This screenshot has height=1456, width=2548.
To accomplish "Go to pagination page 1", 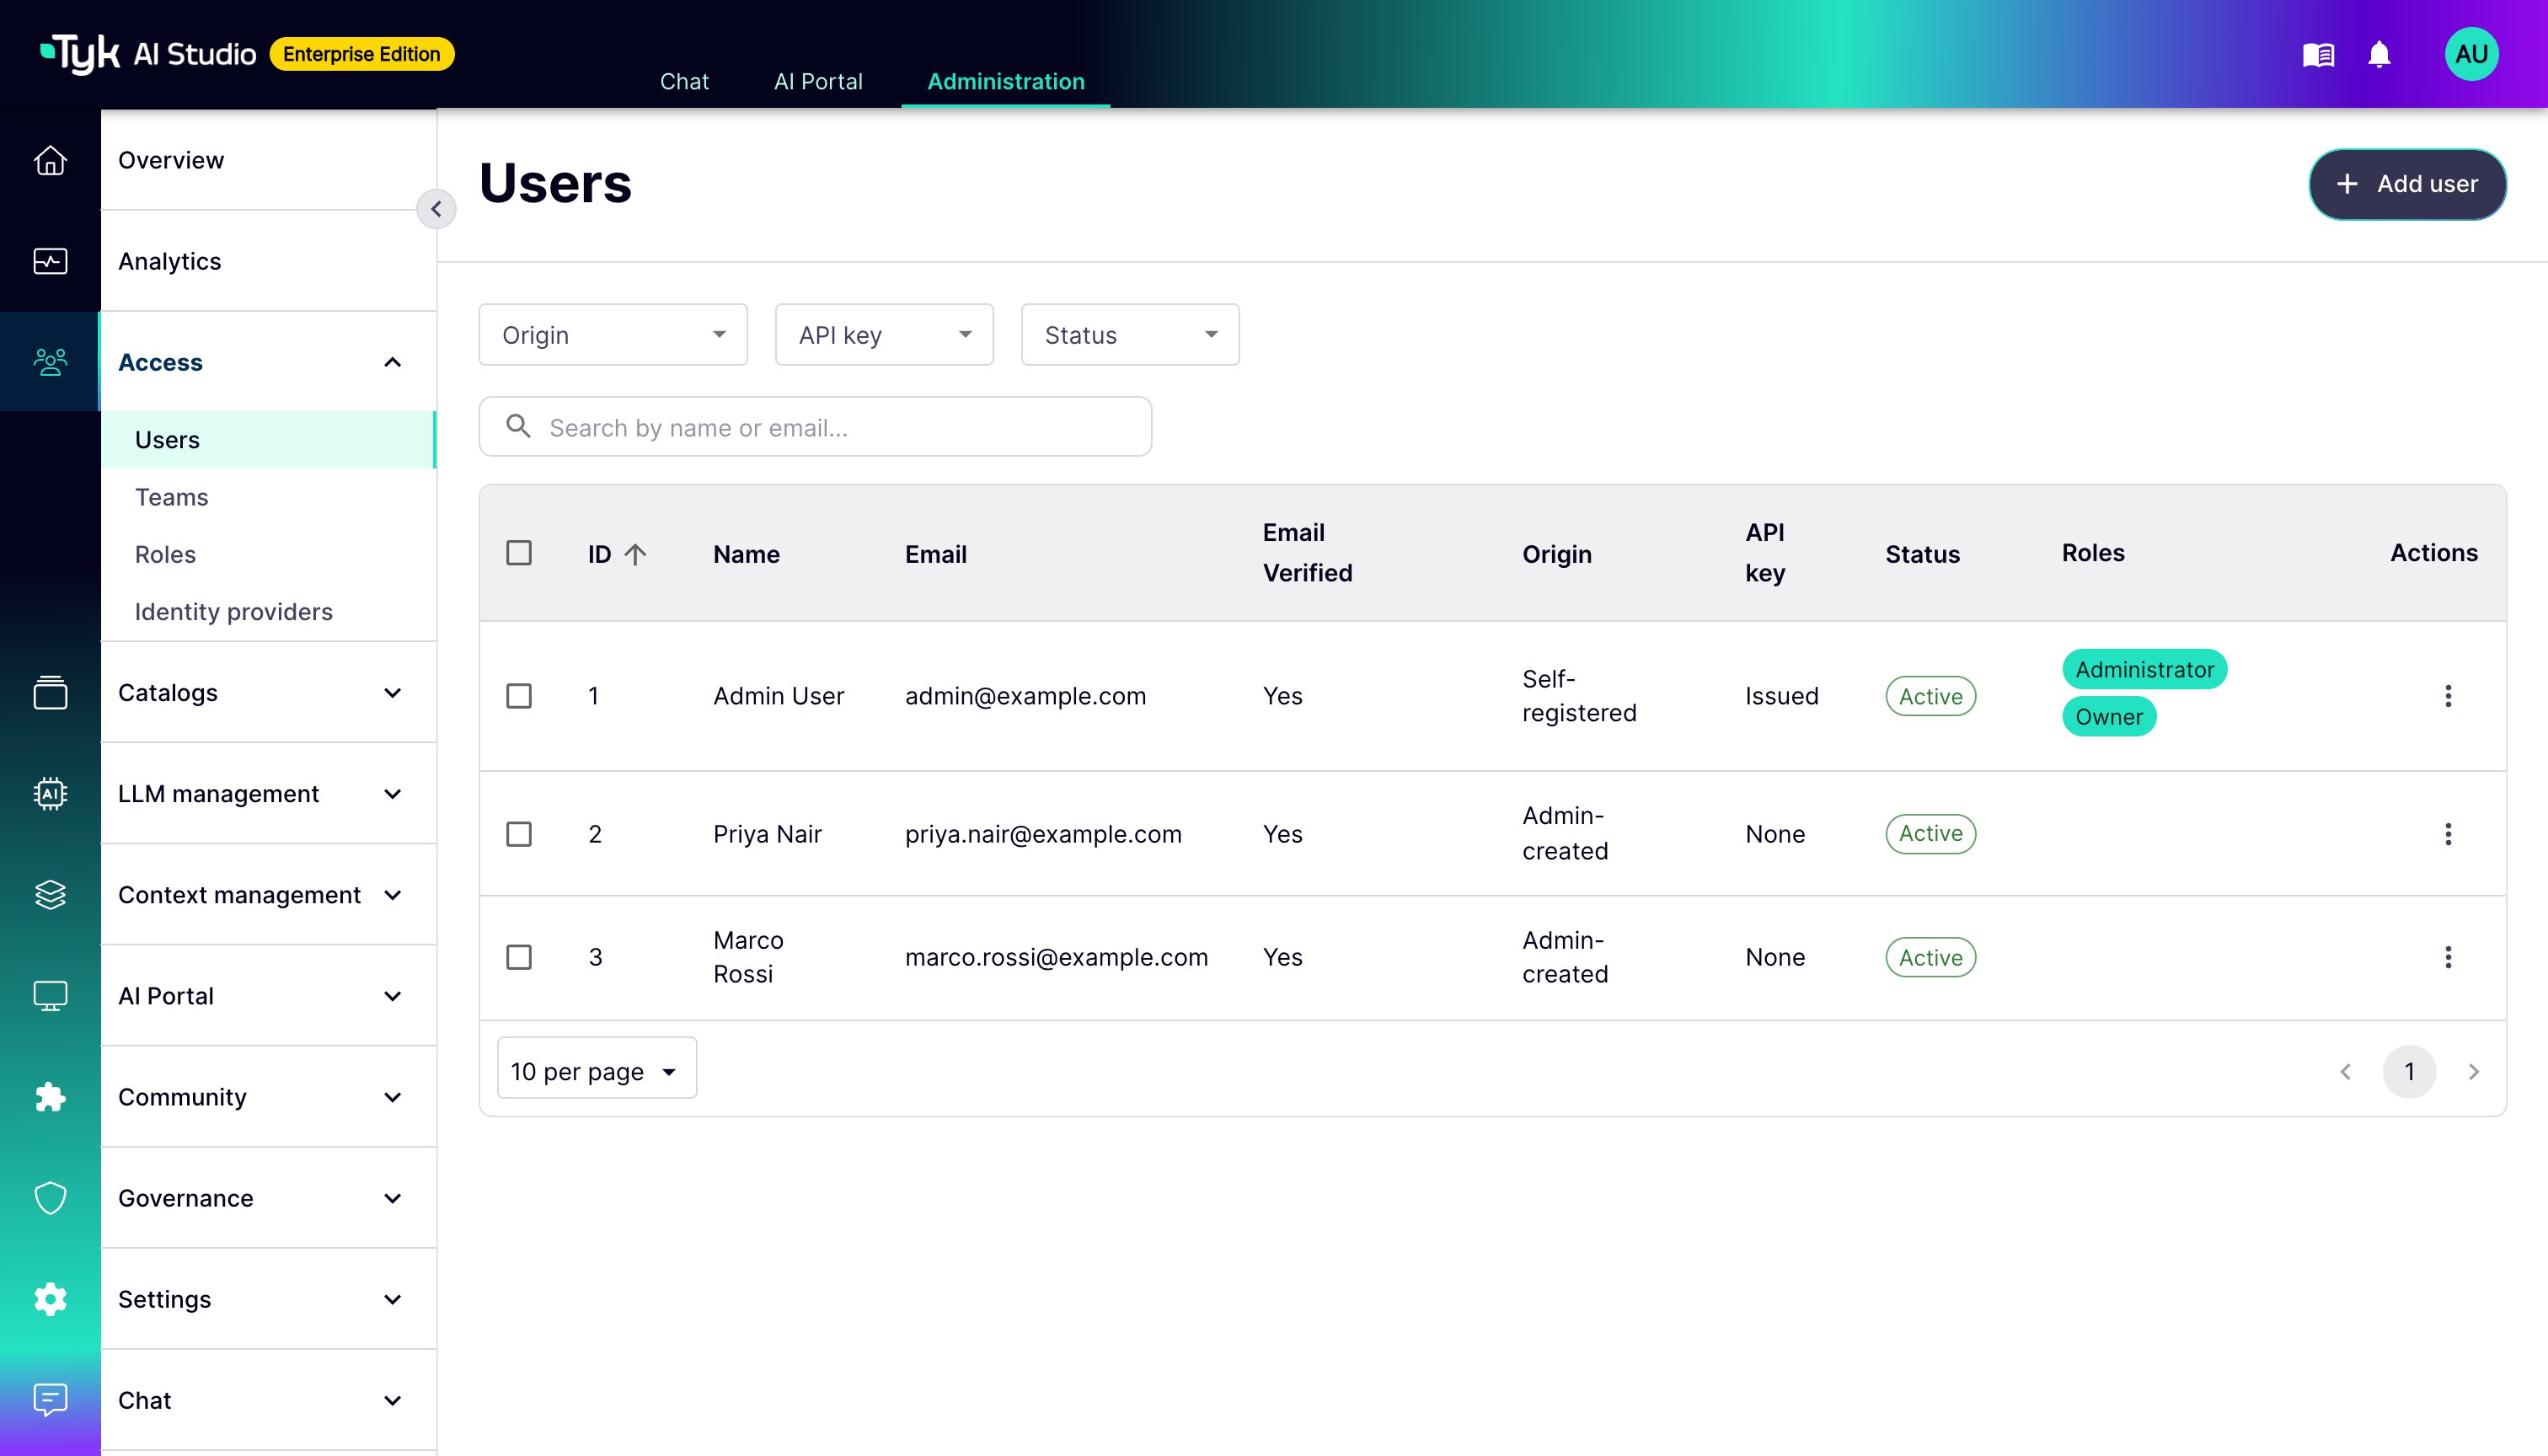I will point(2409,1071).
